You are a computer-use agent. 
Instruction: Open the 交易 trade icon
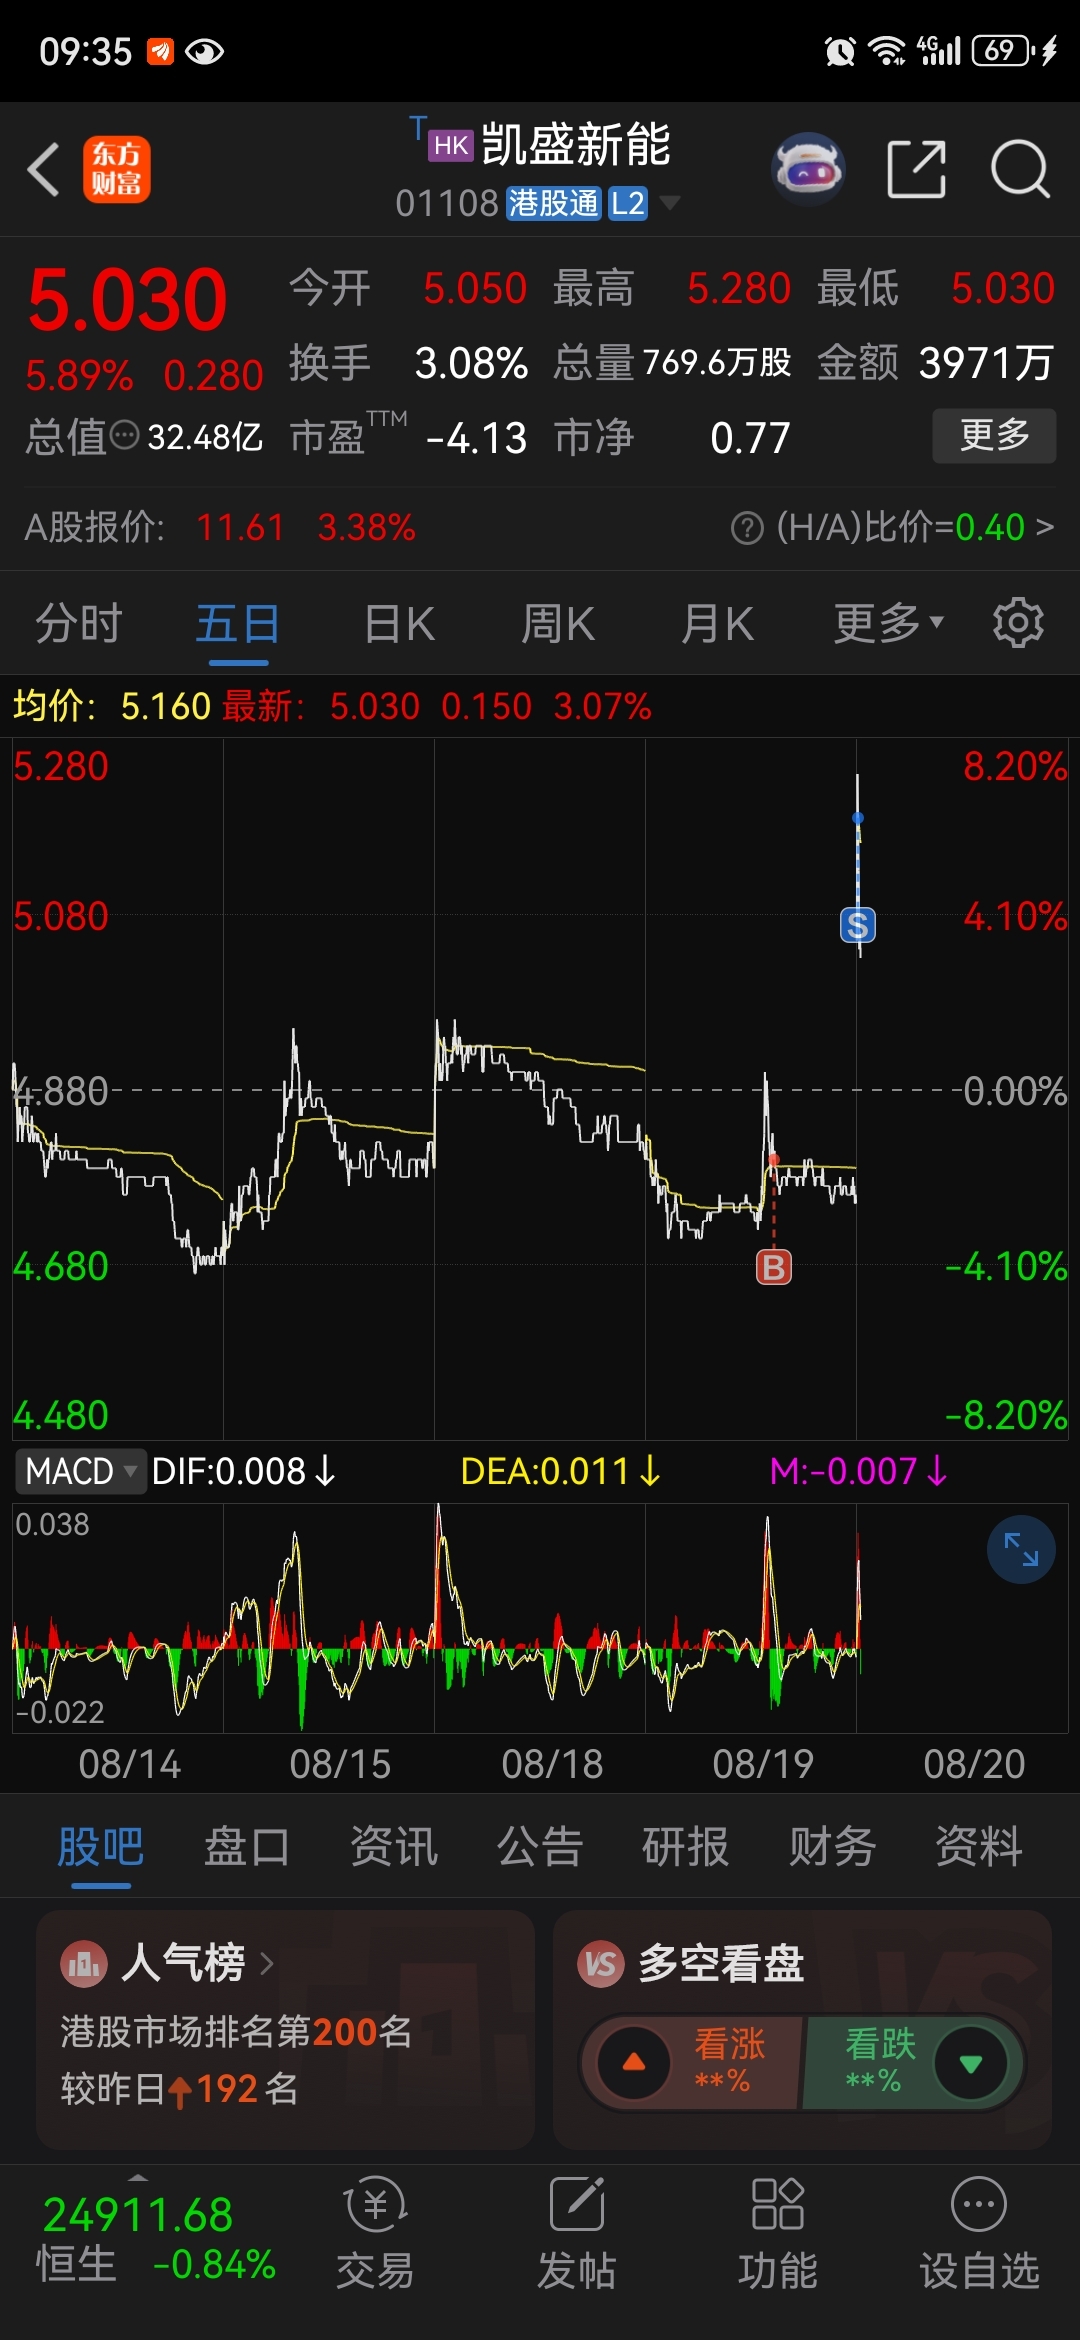[375, 2233]
